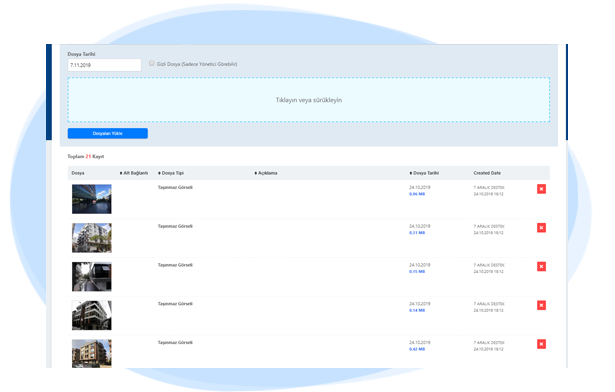
Task: Remove the 0,15 MB image record
Action: [x=541, y=267]
